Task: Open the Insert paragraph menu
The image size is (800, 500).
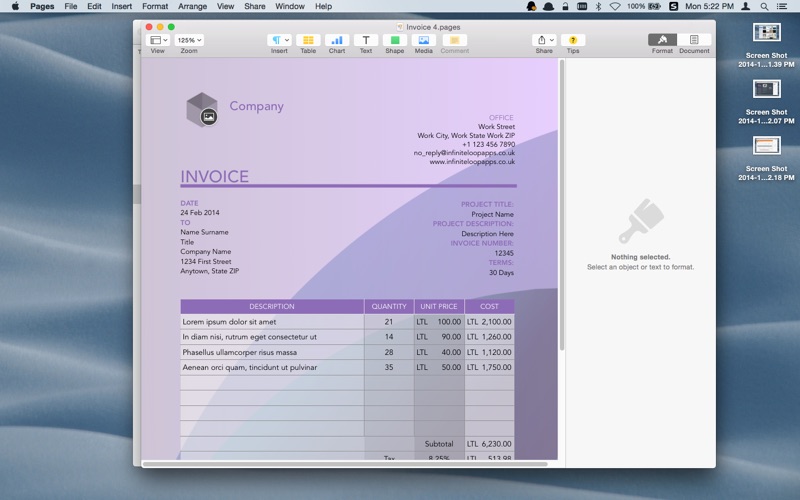Action: point(279,40)
